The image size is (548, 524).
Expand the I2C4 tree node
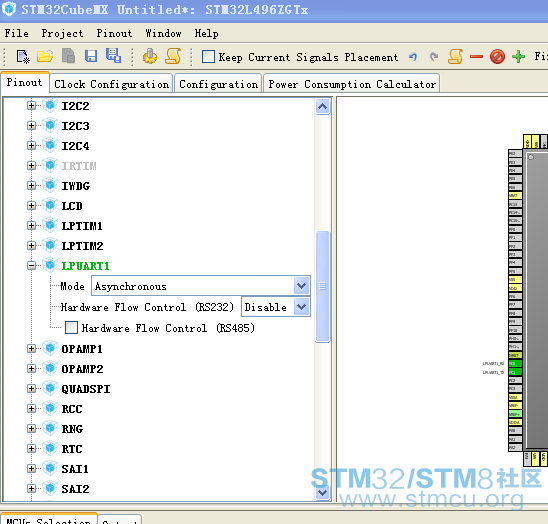(x=31, y=145)
